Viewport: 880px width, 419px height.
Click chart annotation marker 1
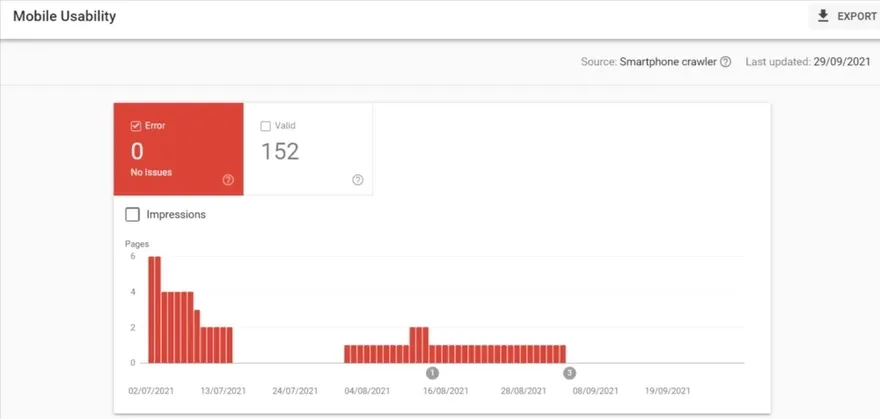click(432, 373)
